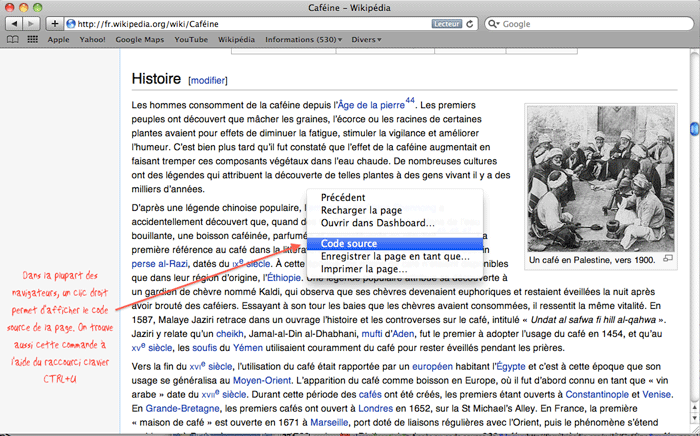Click the modifier link beside Histoire
The image size is (700, 436).
208,79
